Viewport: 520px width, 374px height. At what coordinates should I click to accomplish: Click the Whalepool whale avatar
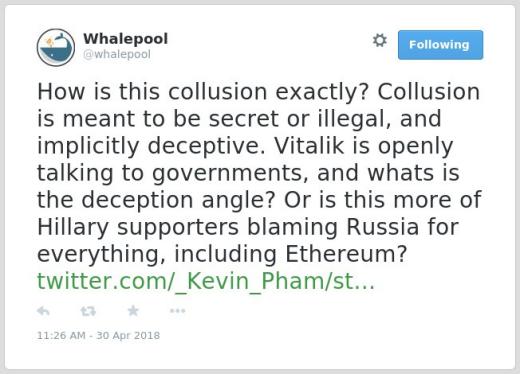pyautogui.click(x=56, y=47)
